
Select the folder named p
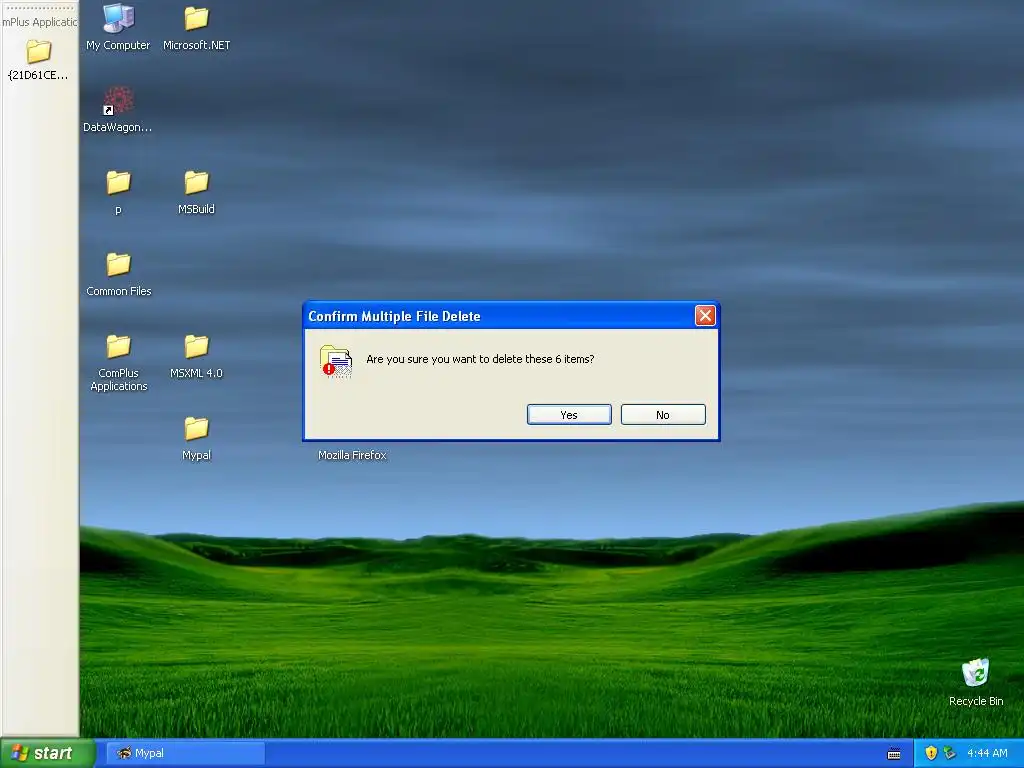pos(118,192)
